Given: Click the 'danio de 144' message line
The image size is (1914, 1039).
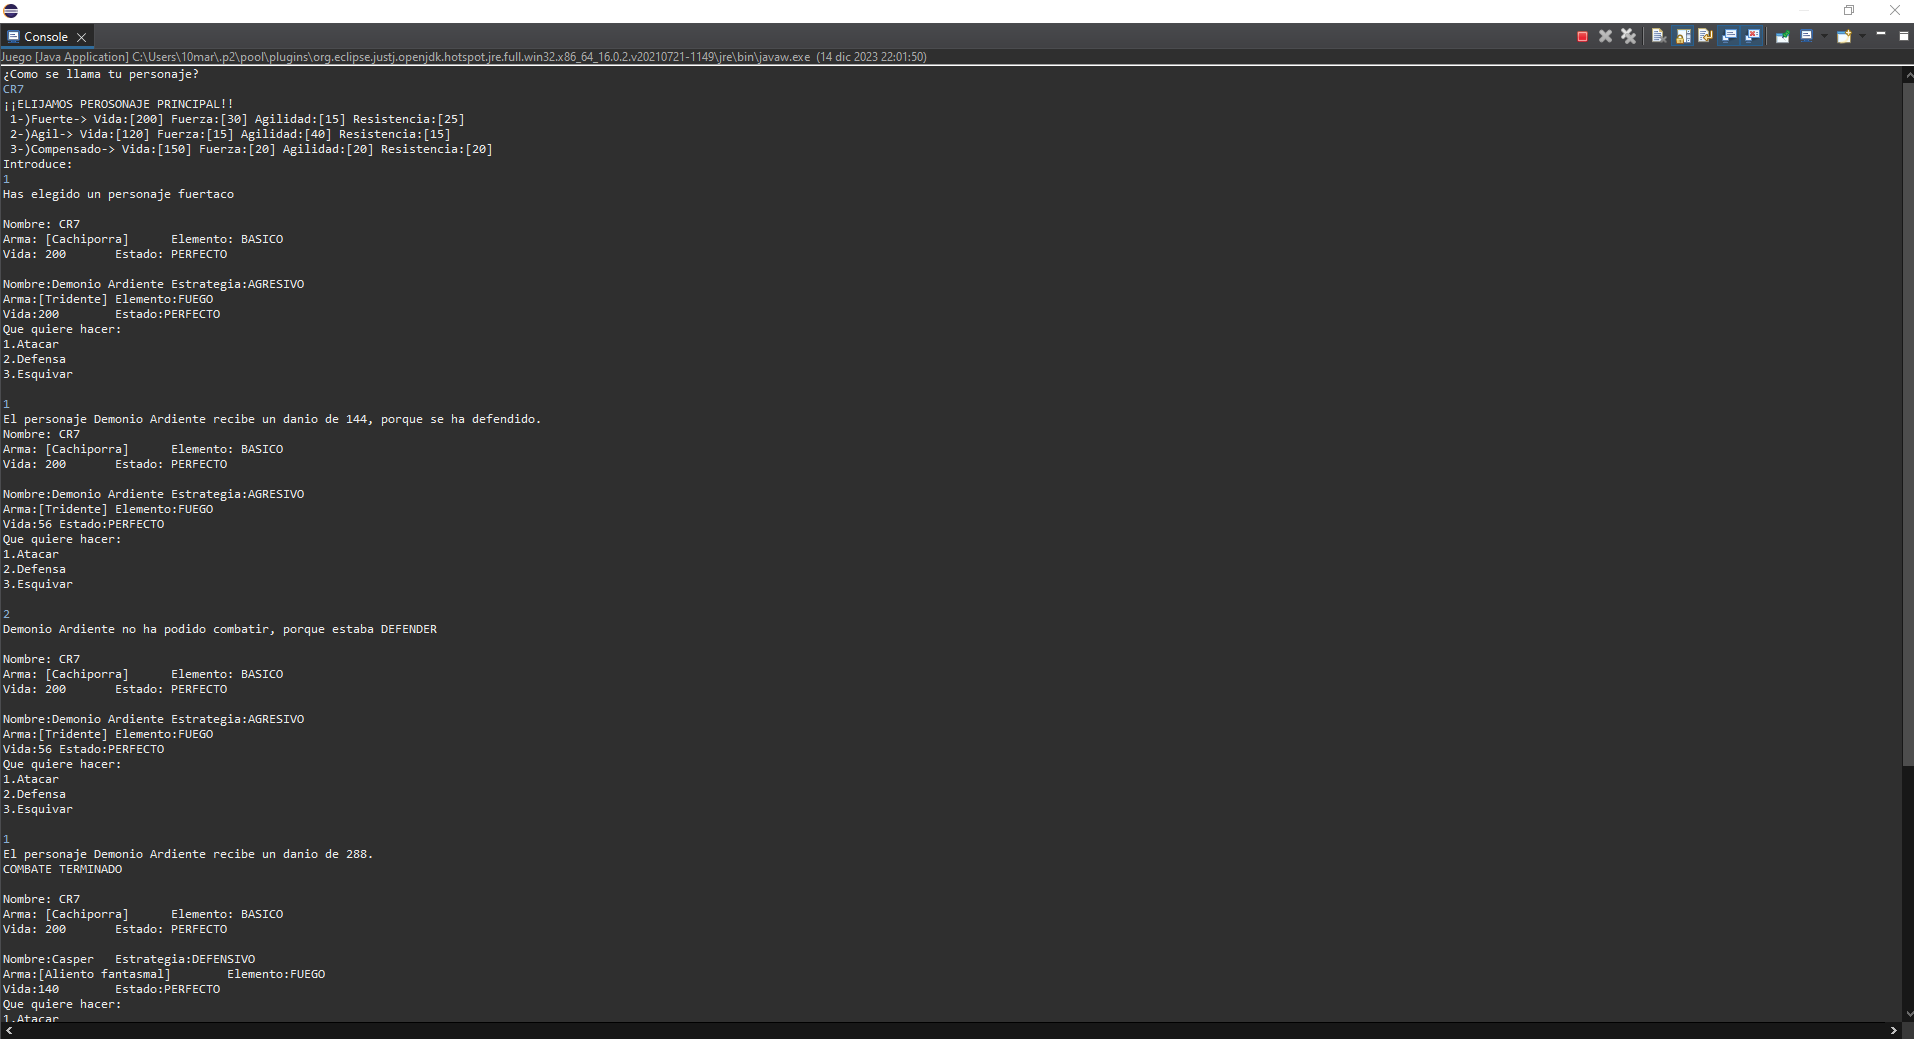Looking at the screenshot, I should [272, 419].
